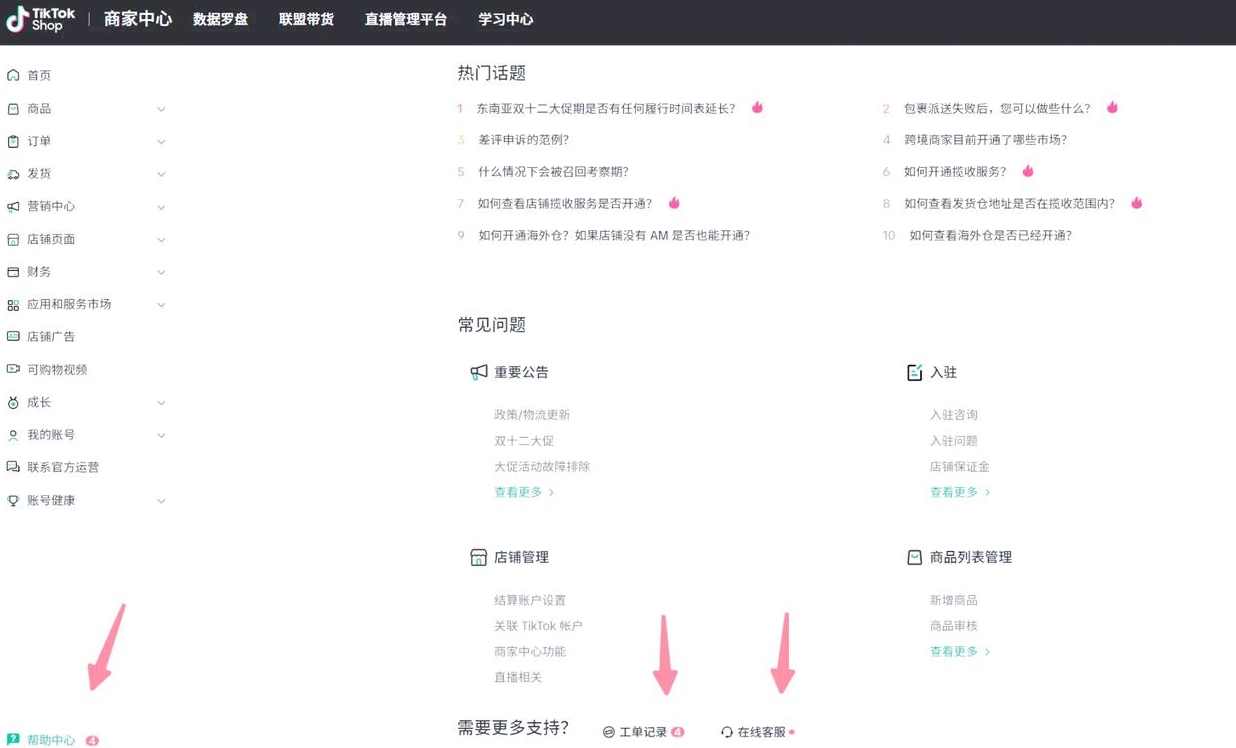Open 商品 via its sidebar icon
This screenshot has height=748, width=1236.
tap(14, 108)
